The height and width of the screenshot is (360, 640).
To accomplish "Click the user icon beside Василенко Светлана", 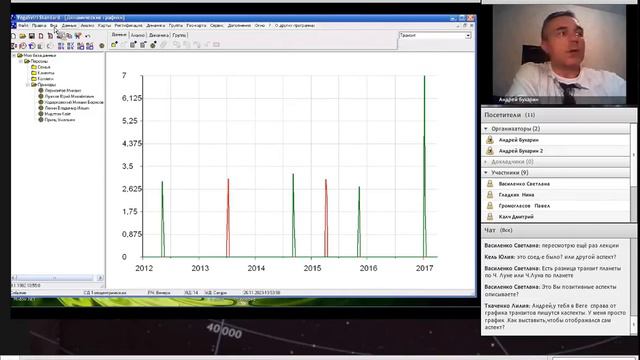I will click(x=490, y=184).
